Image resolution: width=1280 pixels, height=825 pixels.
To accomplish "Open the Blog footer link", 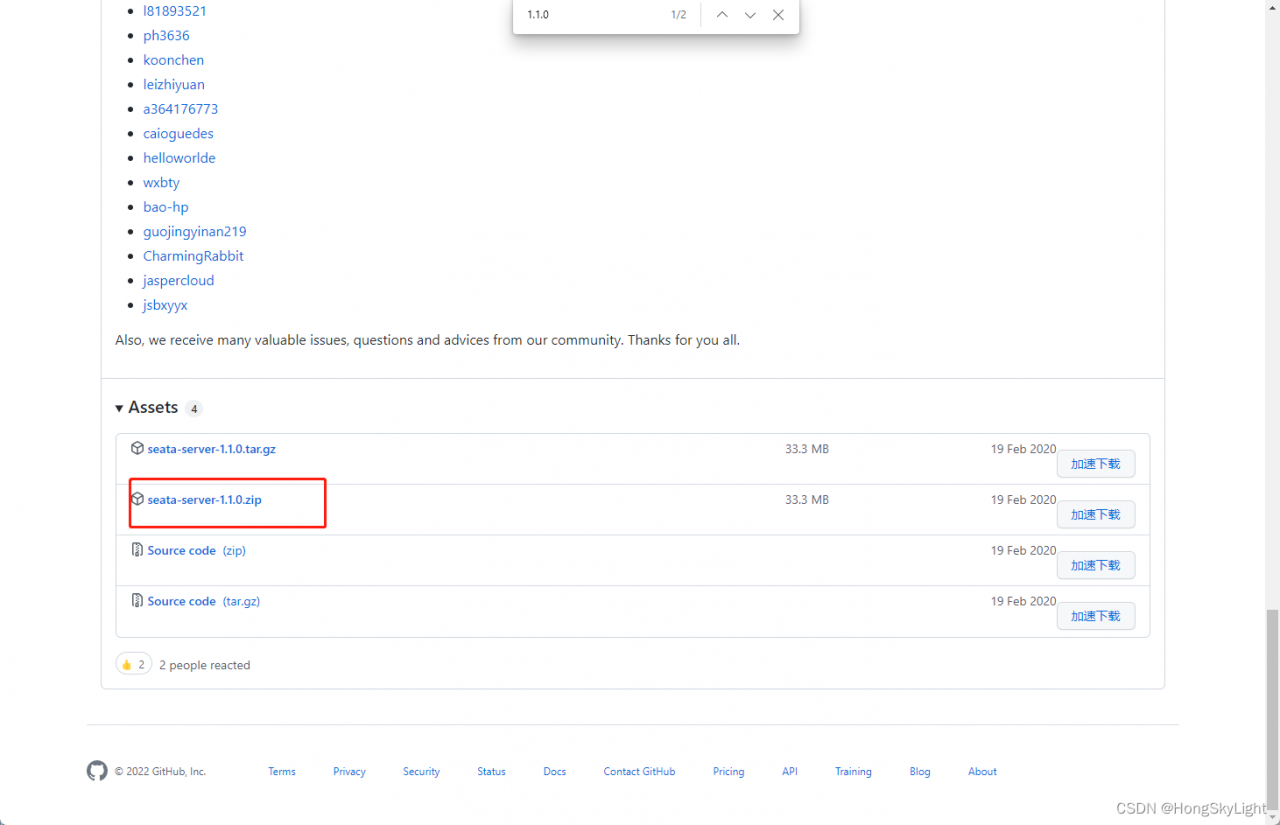I will [920, 771].
